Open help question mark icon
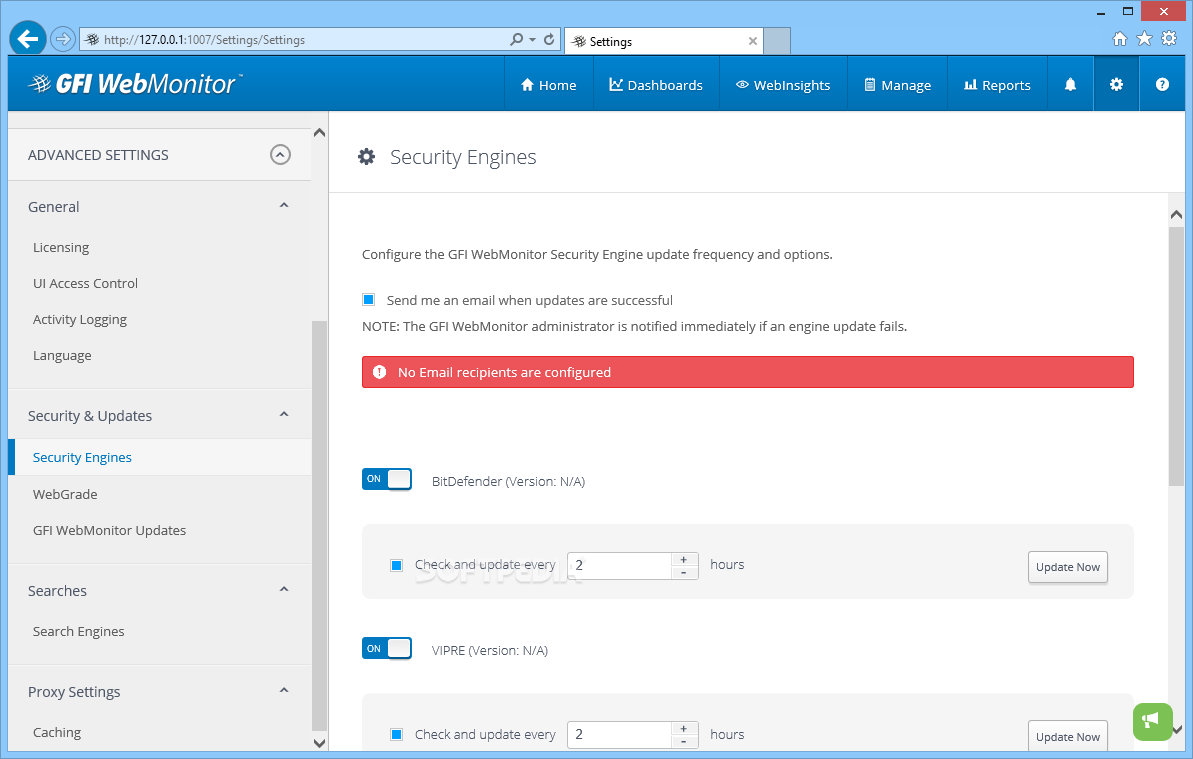Screen dimensions: 1193x759 point(1162,84)
